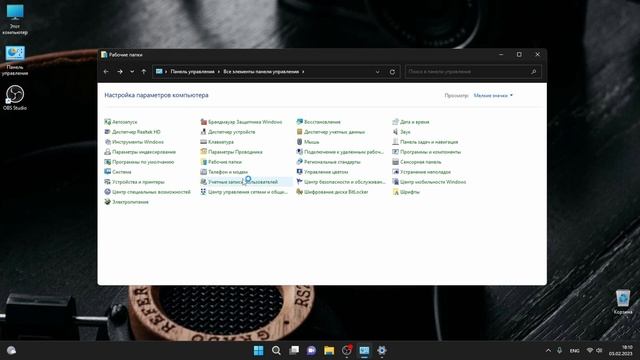Open Диспетчер Realtek HD
640x360 pixels.
coord(133,132)
